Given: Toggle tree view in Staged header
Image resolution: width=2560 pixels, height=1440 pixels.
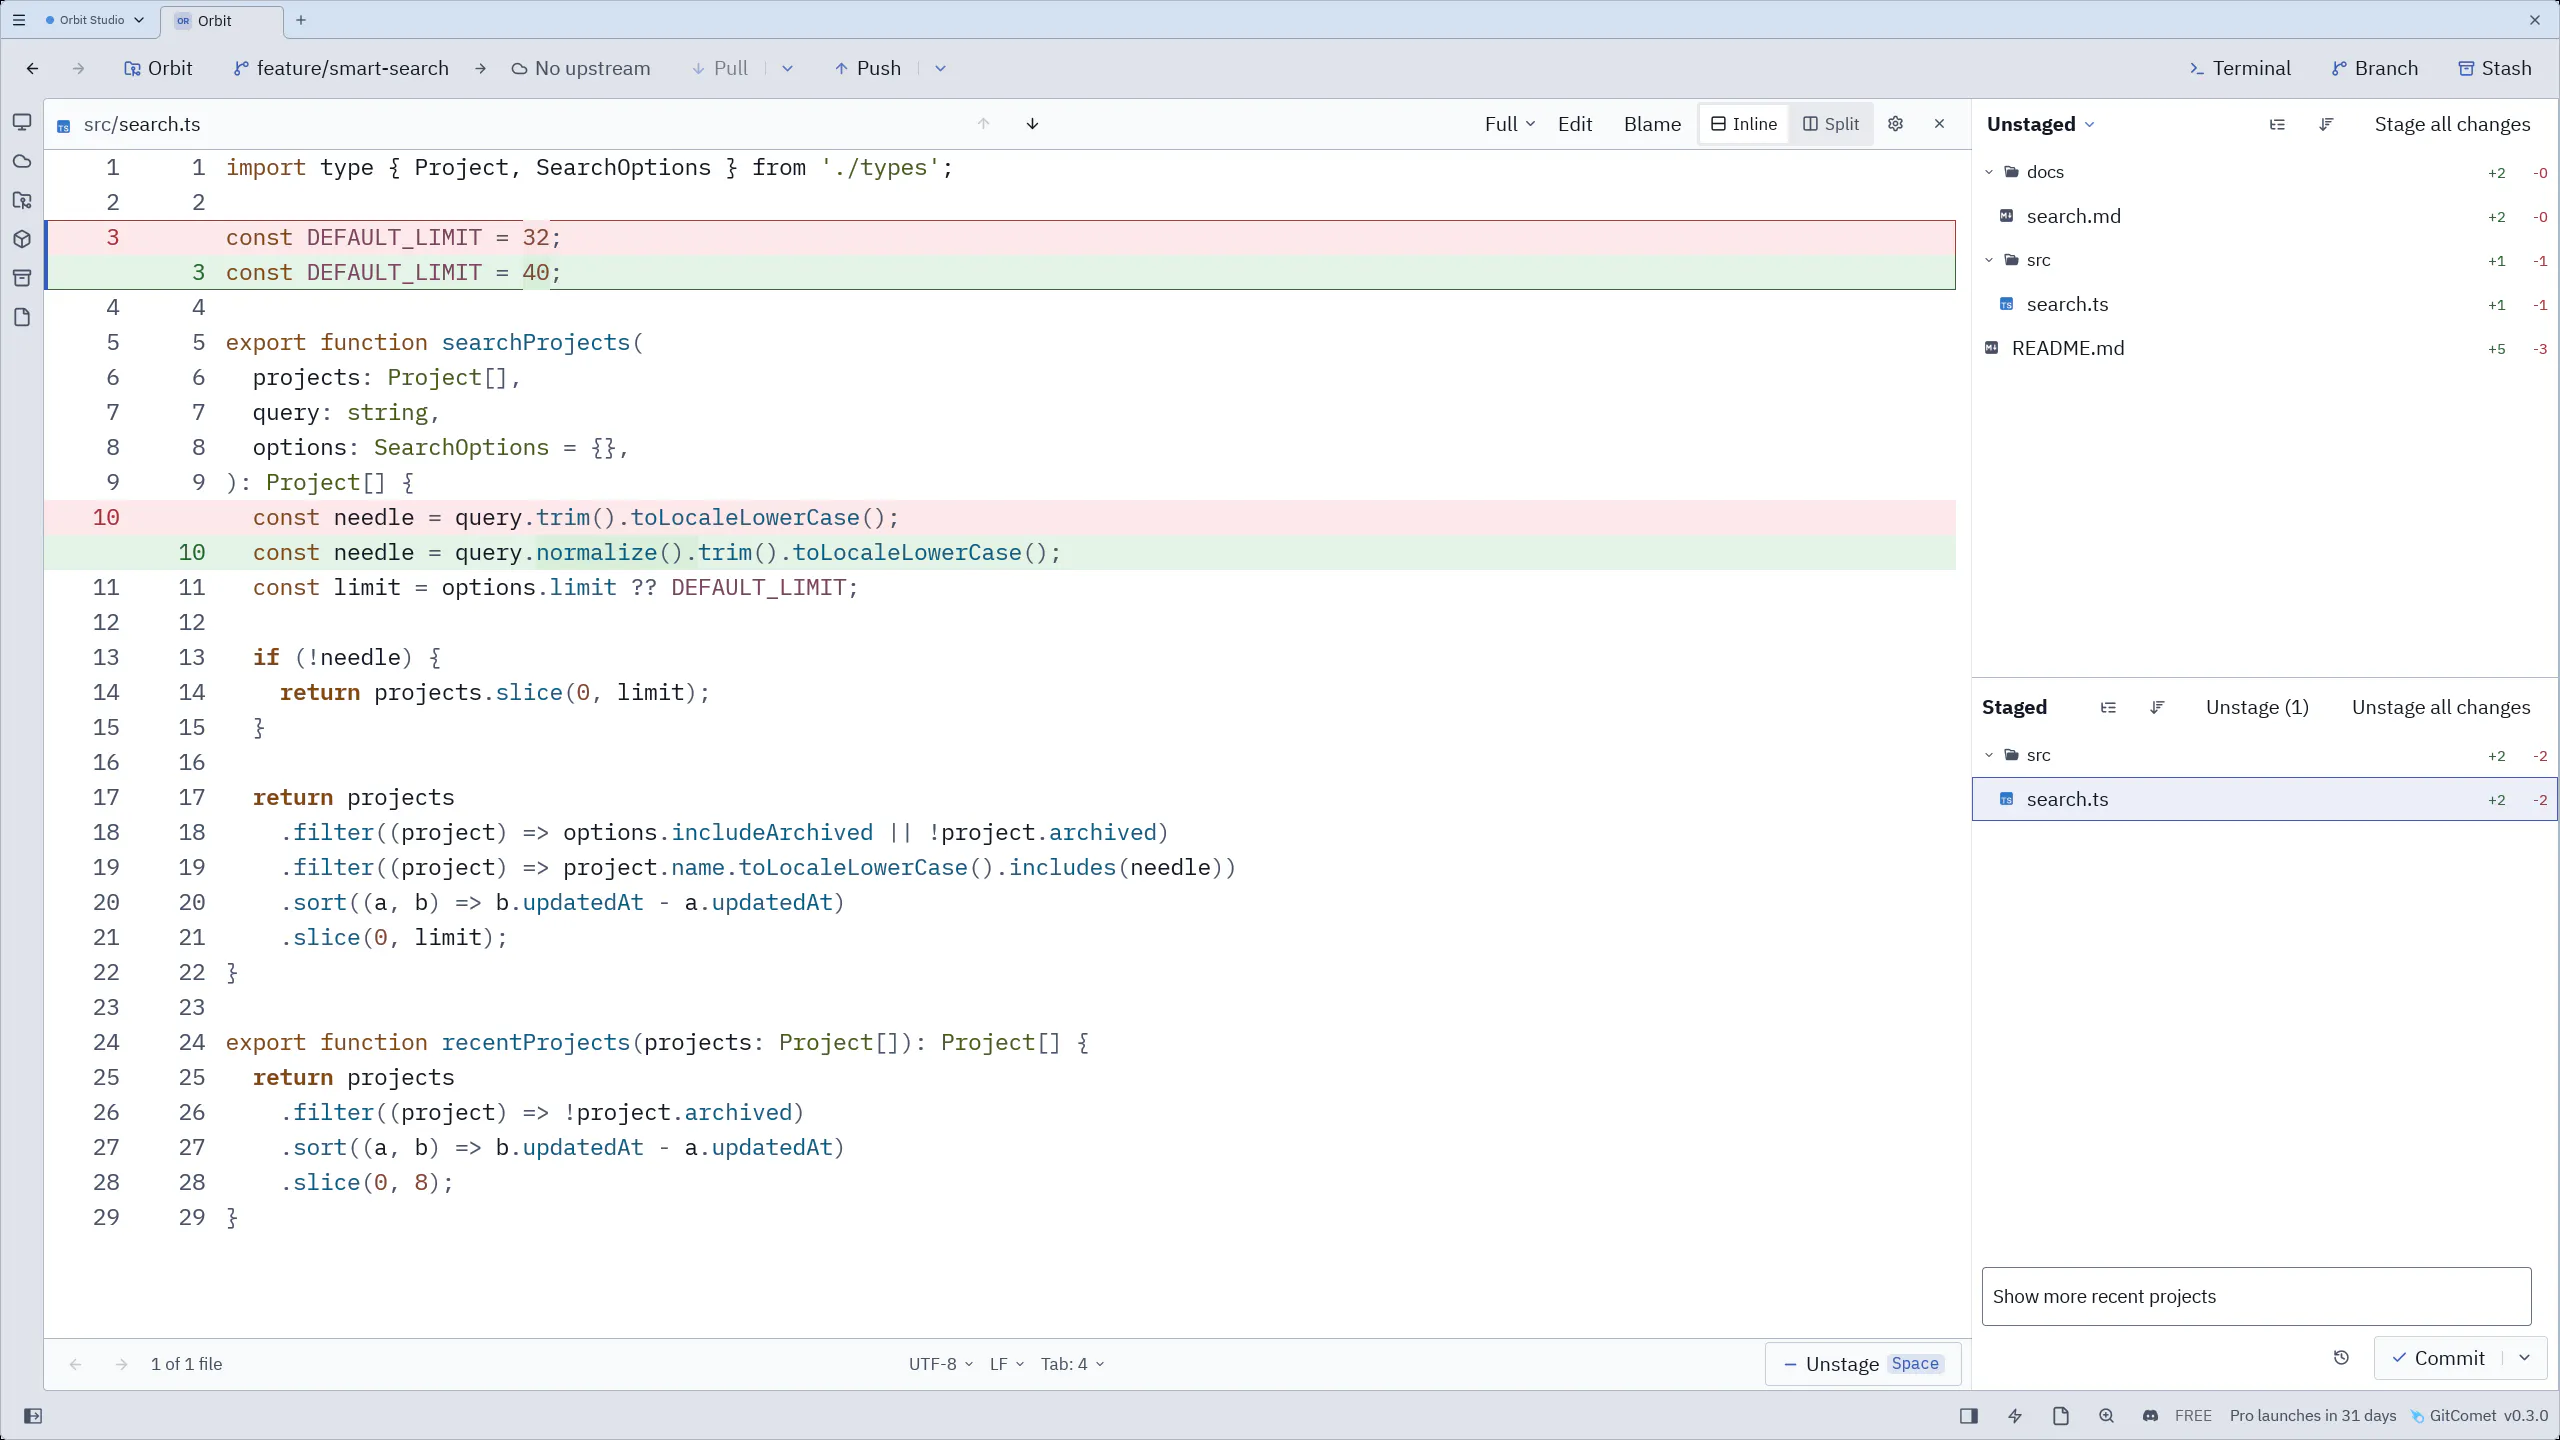Looking at the screenshot, I should tap(2108, 708).
